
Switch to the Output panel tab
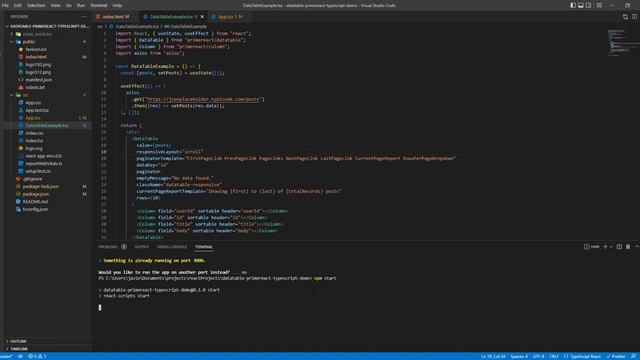click(x=142, y=247)
